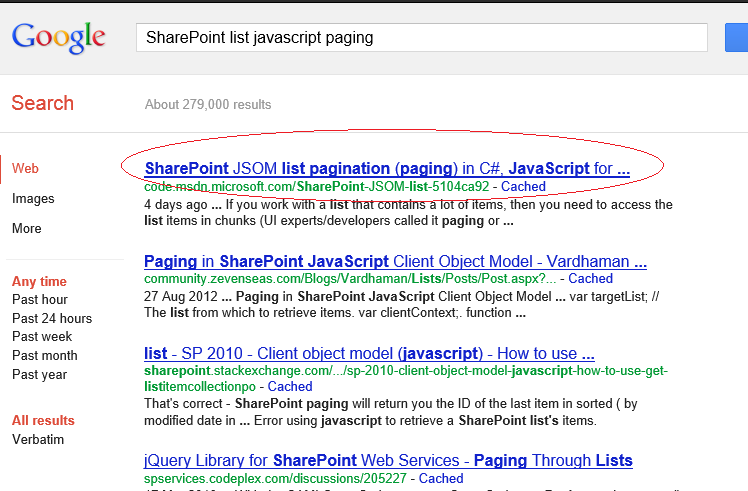Click the spservices.codeplex.com/discussions green URL
Screen dimensions: 748x491
pyautogui.click(x=275, y=479)
